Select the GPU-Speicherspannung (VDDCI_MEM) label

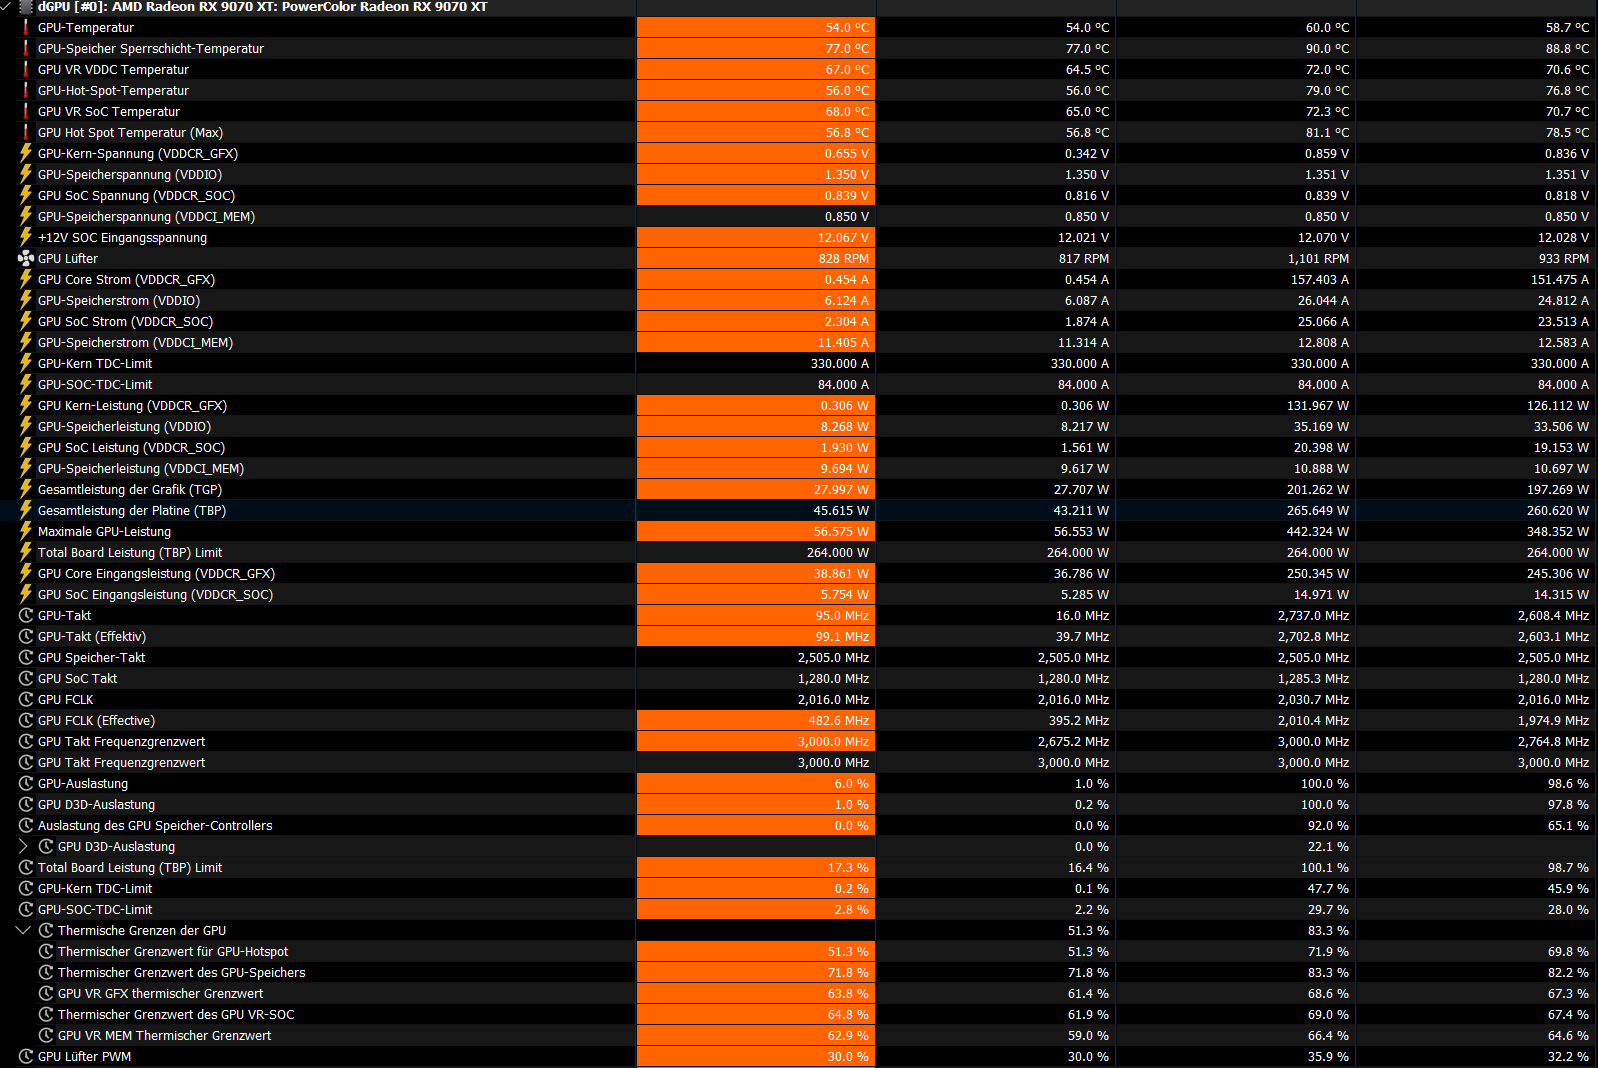tap(146, 216)
